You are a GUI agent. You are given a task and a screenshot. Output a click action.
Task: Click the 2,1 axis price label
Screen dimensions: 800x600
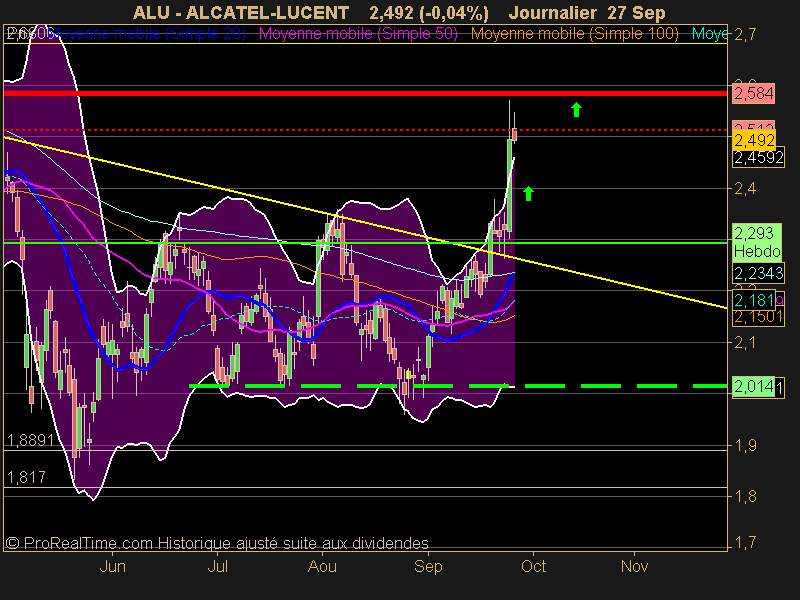tap(745, 343)
